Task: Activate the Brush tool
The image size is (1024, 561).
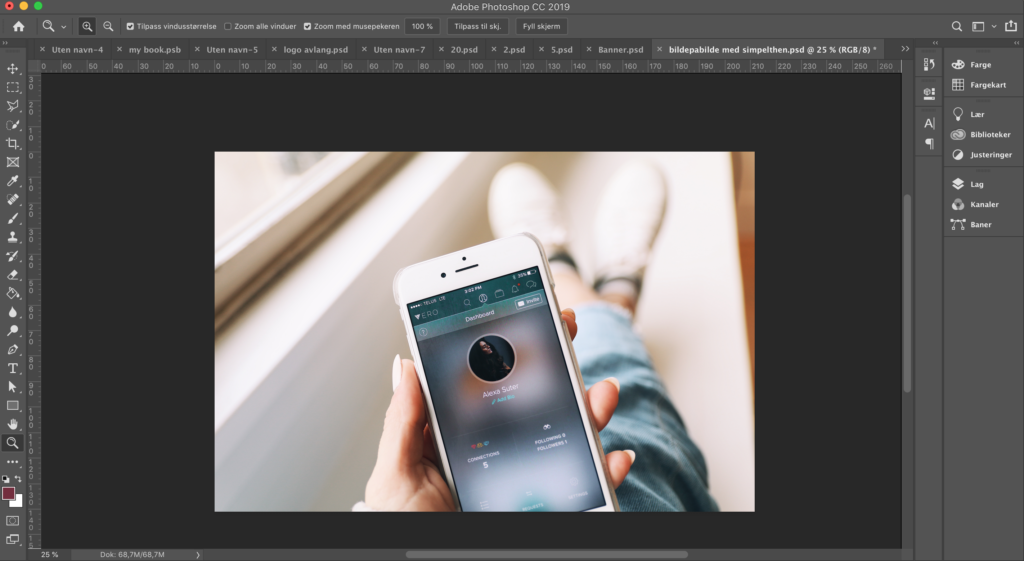Action: click(x=13, y=218)
